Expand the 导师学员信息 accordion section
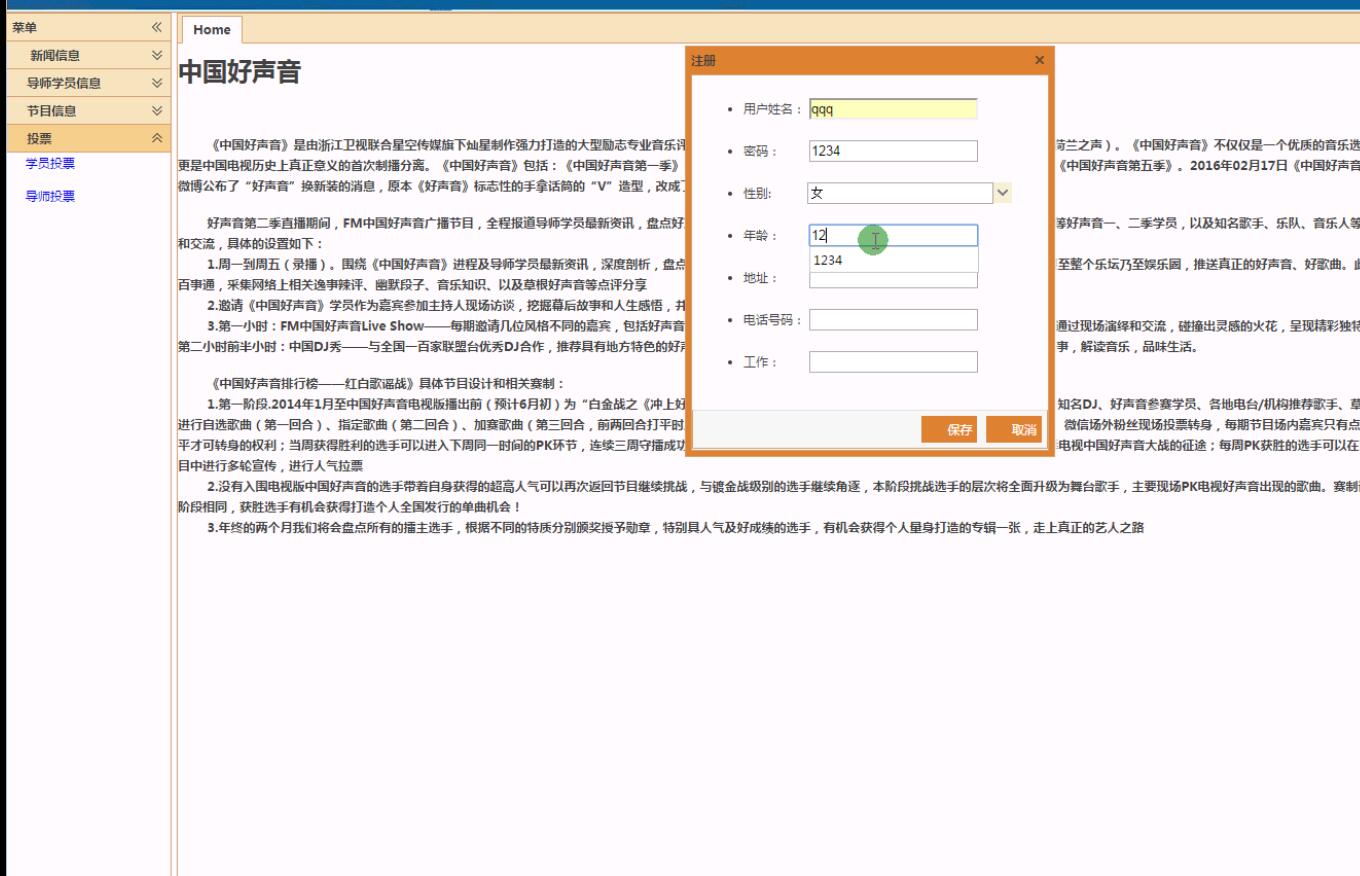The image size is (1360, 876). point(157,83)
